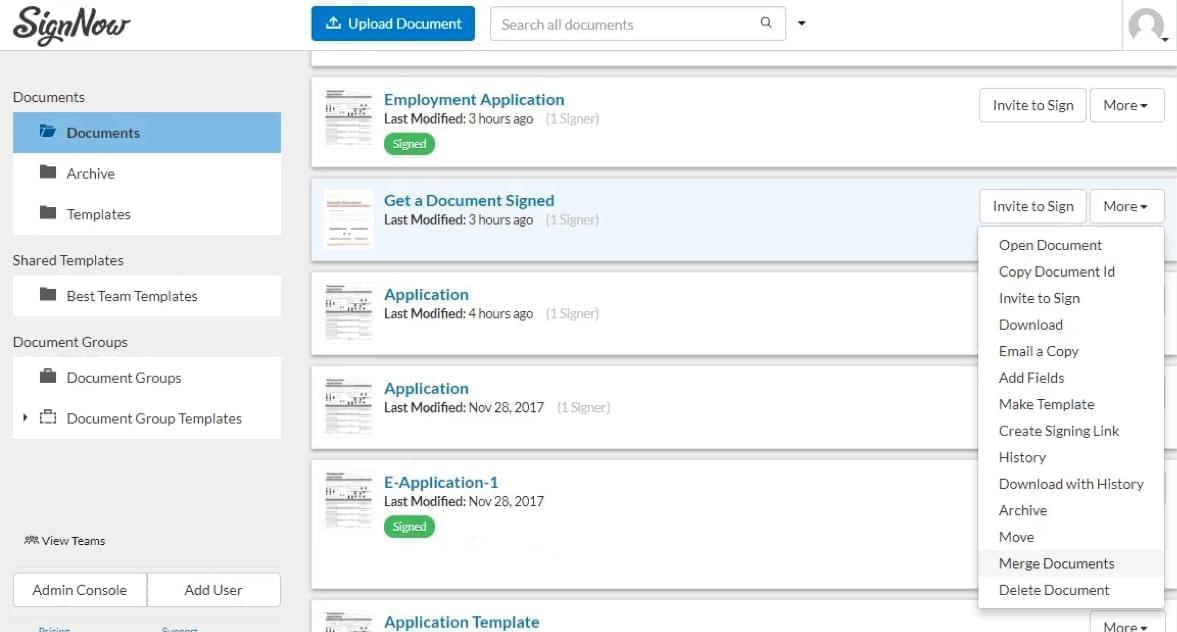Click the Templates folder icon
This screenshot has width=1177, height=632.
click(x=49, y=213)
